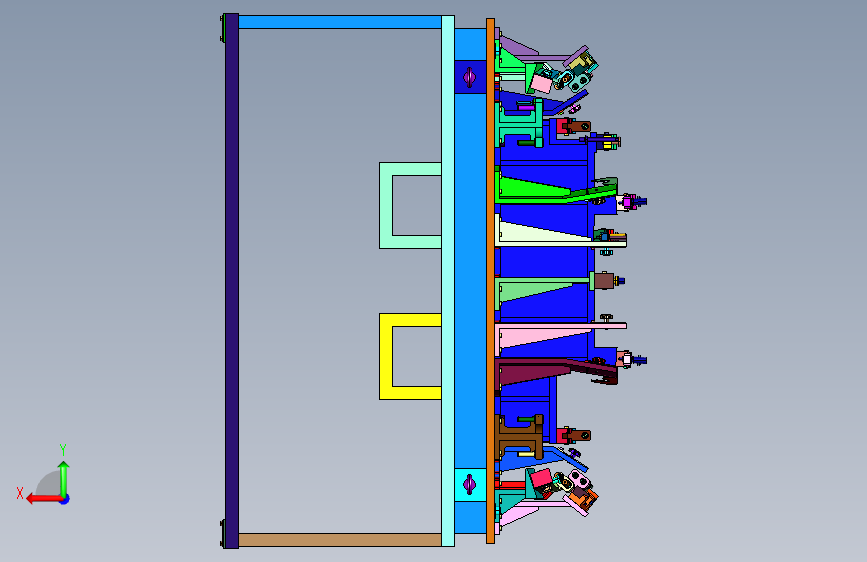The height and width of the screenshot is (562, 867).
Task: Select the mint green U-shaped handle bracket
Action: 386,205
